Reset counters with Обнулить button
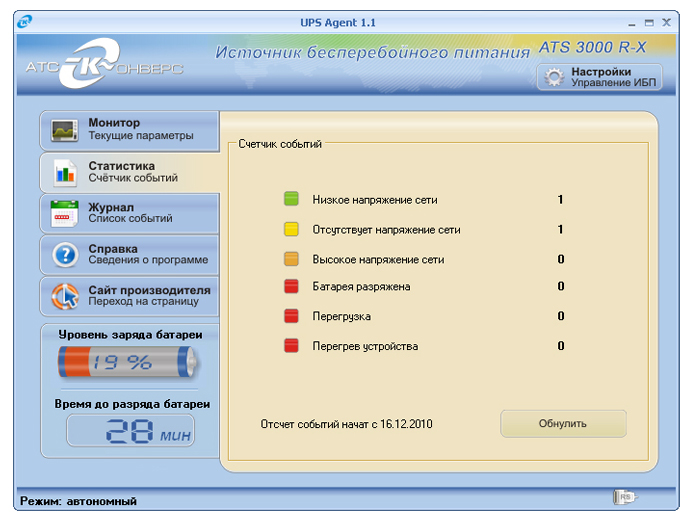This screenshot has width=692, height=520. tap(563, 424)
